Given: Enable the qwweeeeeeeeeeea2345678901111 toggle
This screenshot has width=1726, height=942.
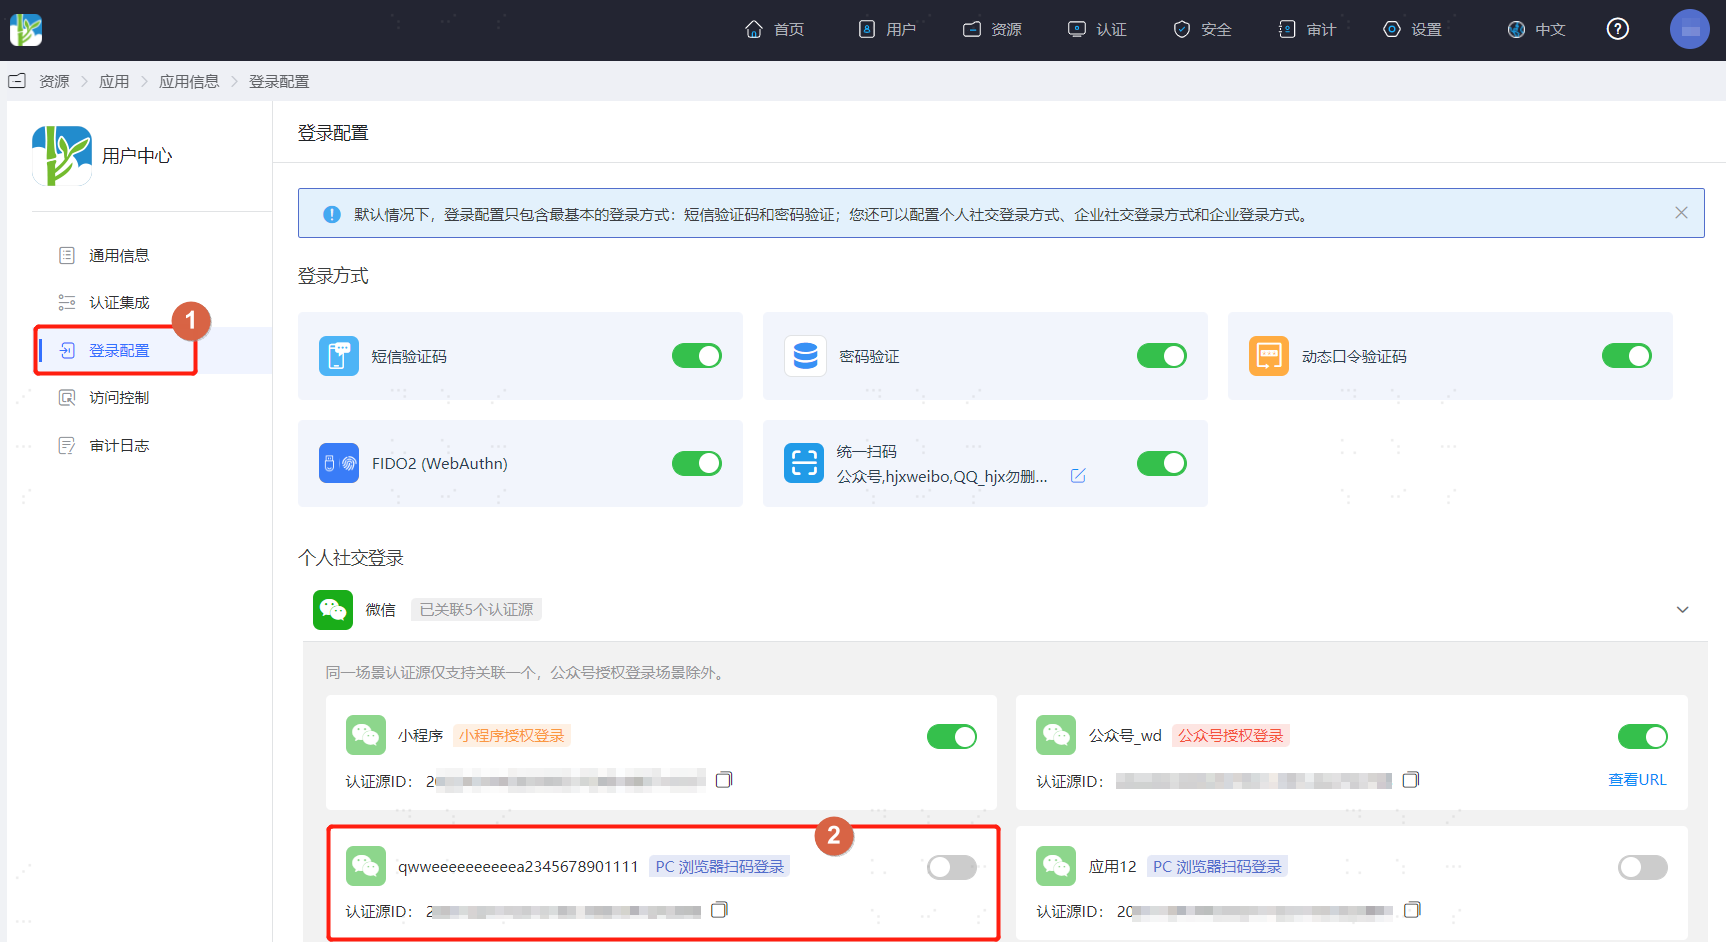Looking at the screenshot, I should 952,867.
